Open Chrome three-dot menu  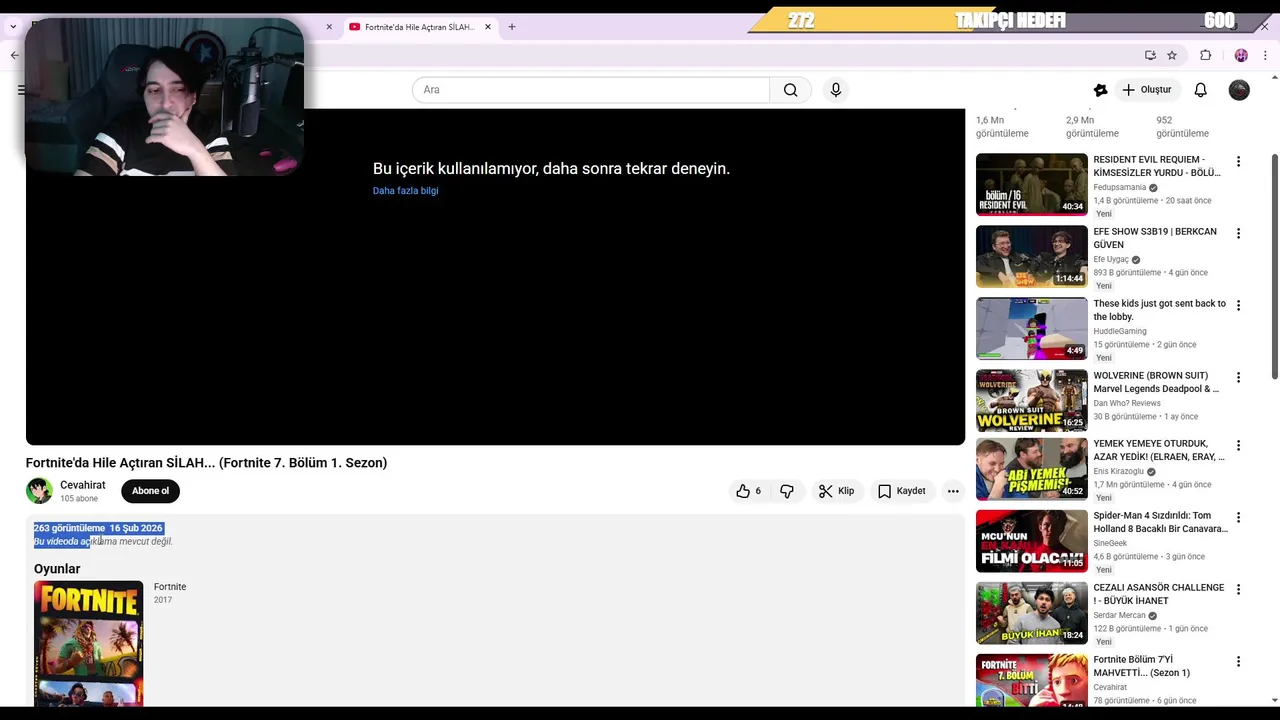click(x=1265, y=55)
